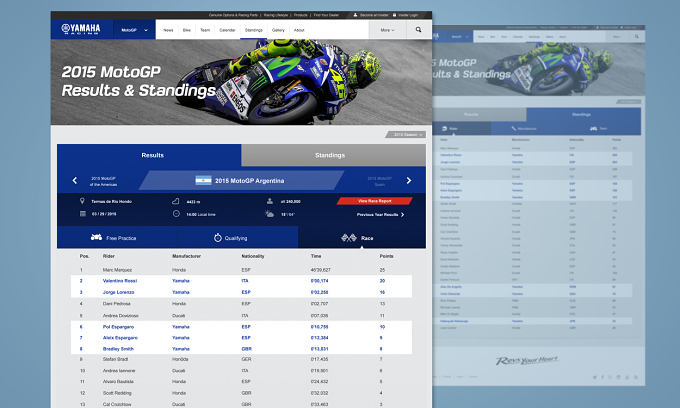Click the Points column header
The width and height of the screenshot is (680, 408).
tap(386, 256)
